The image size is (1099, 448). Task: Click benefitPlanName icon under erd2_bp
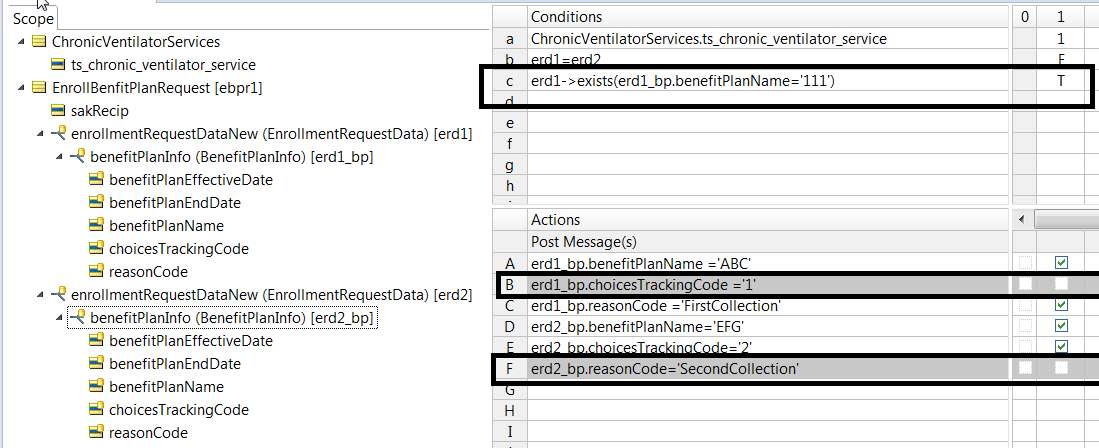pyautogui.click(x=96, y=387)
